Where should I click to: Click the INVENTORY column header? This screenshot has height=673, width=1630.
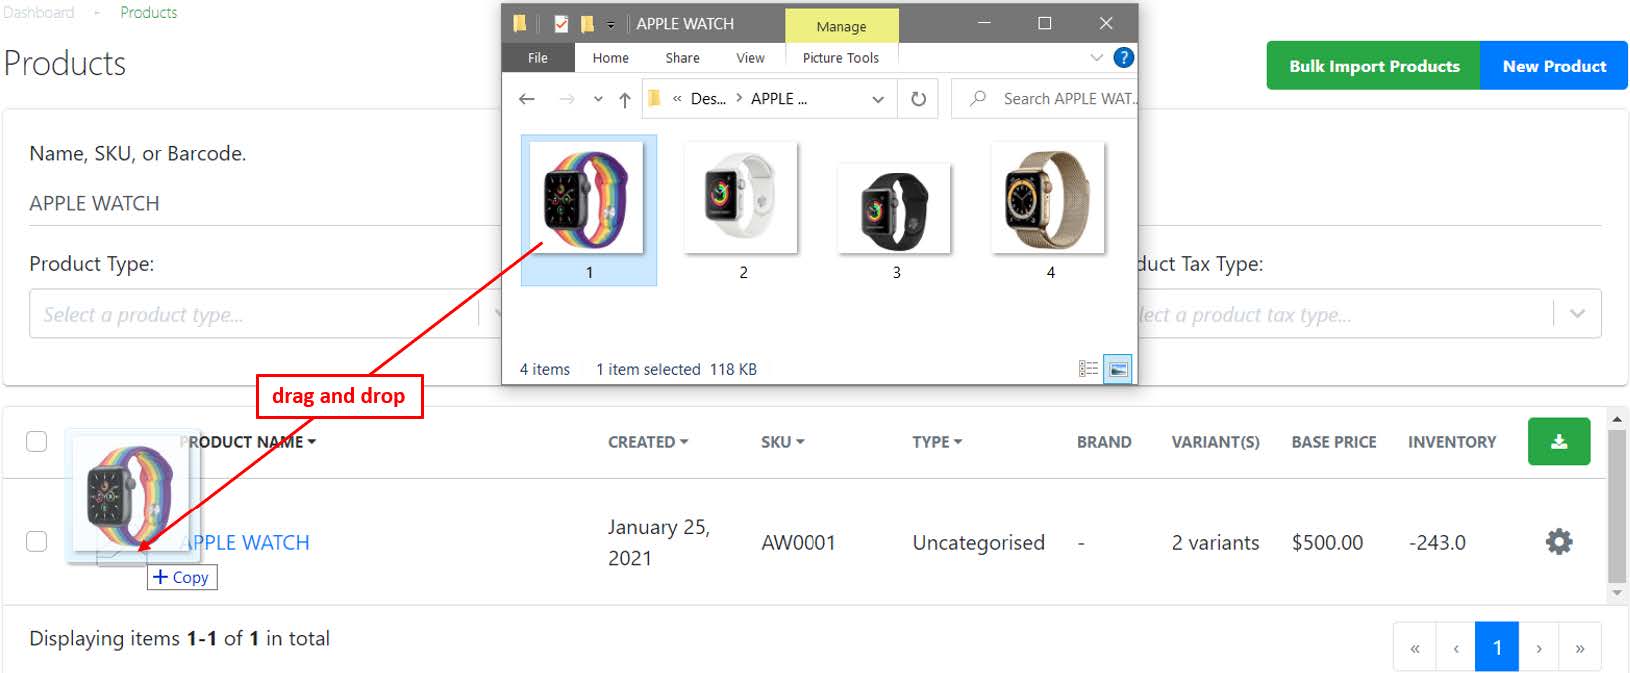(1452, 442)
